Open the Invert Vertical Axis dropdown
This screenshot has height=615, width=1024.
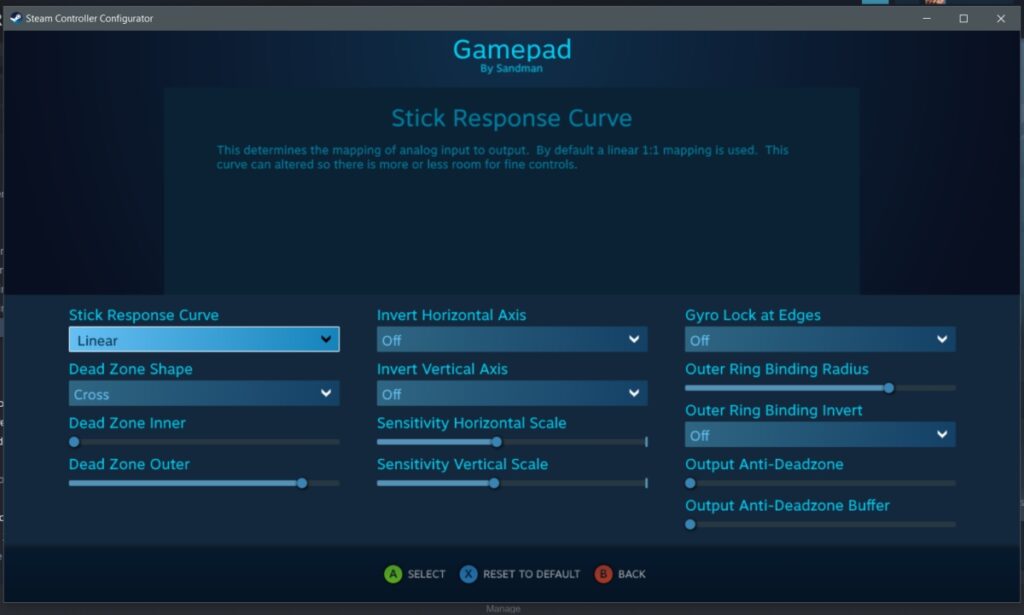pyautogui.click(x=512, y=393)
